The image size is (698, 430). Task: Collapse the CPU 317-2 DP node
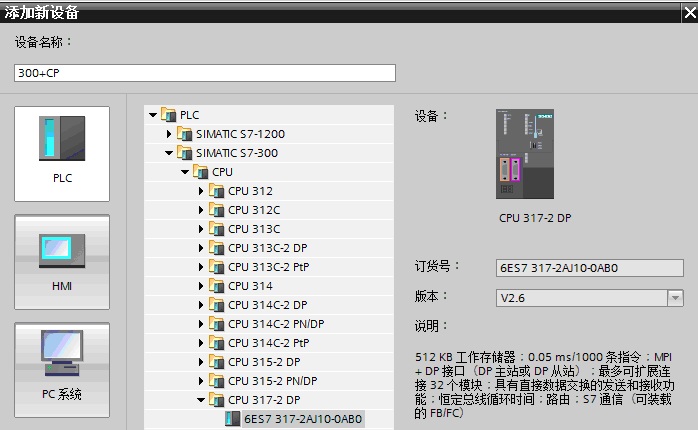201,400
